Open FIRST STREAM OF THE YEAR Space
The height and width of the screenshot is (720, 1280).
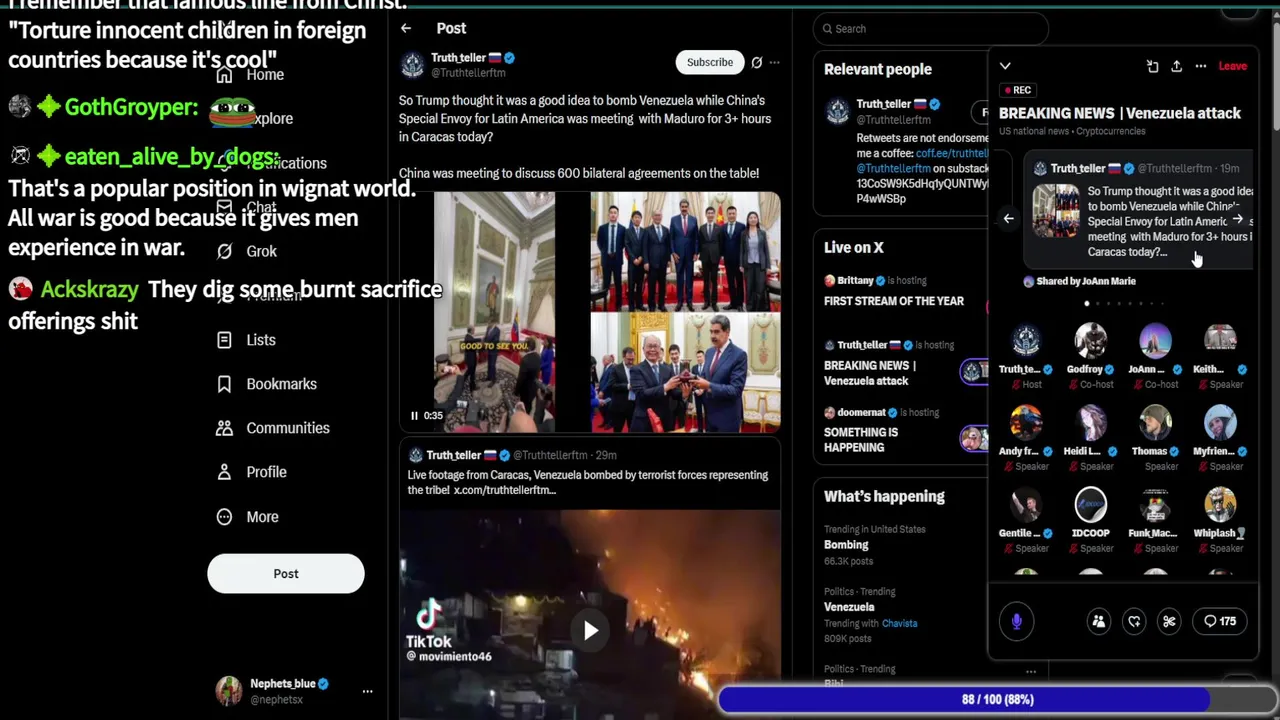click(894, 301)
